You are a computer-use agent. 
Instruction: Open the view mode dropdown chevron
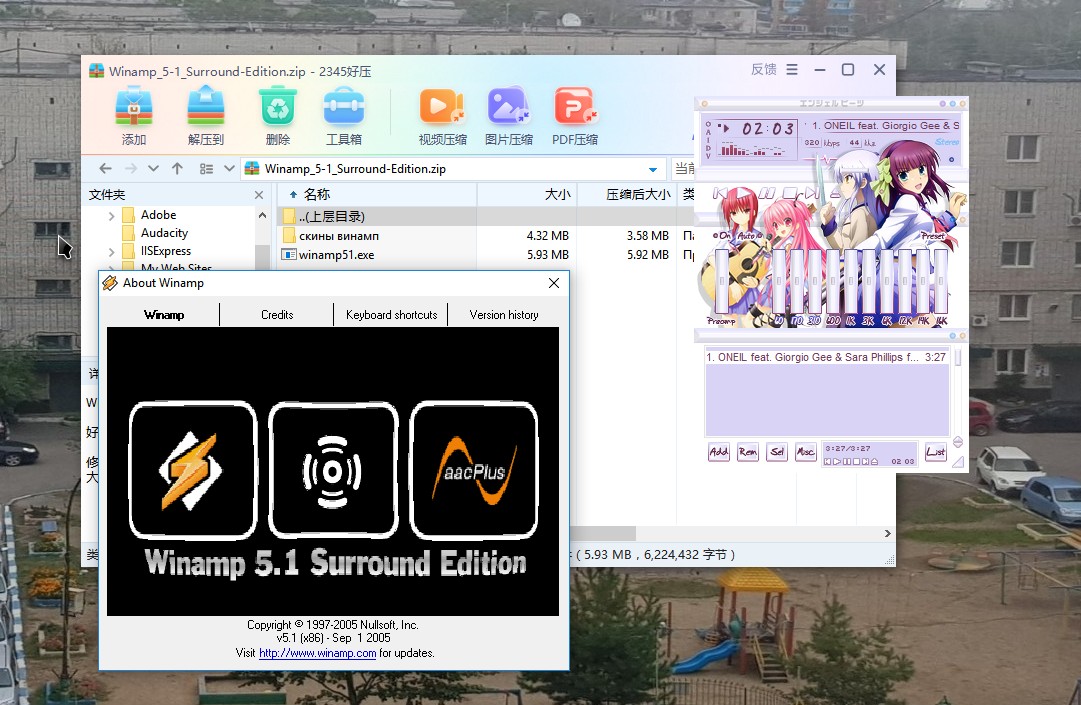(x=229, y=168)
